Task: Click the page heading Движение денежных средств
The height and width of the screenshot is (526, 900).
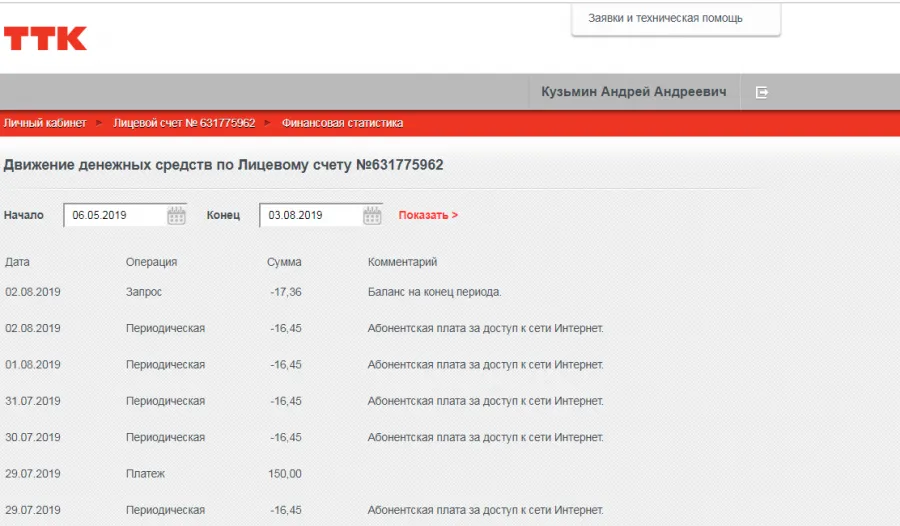Action: [223, 165]
